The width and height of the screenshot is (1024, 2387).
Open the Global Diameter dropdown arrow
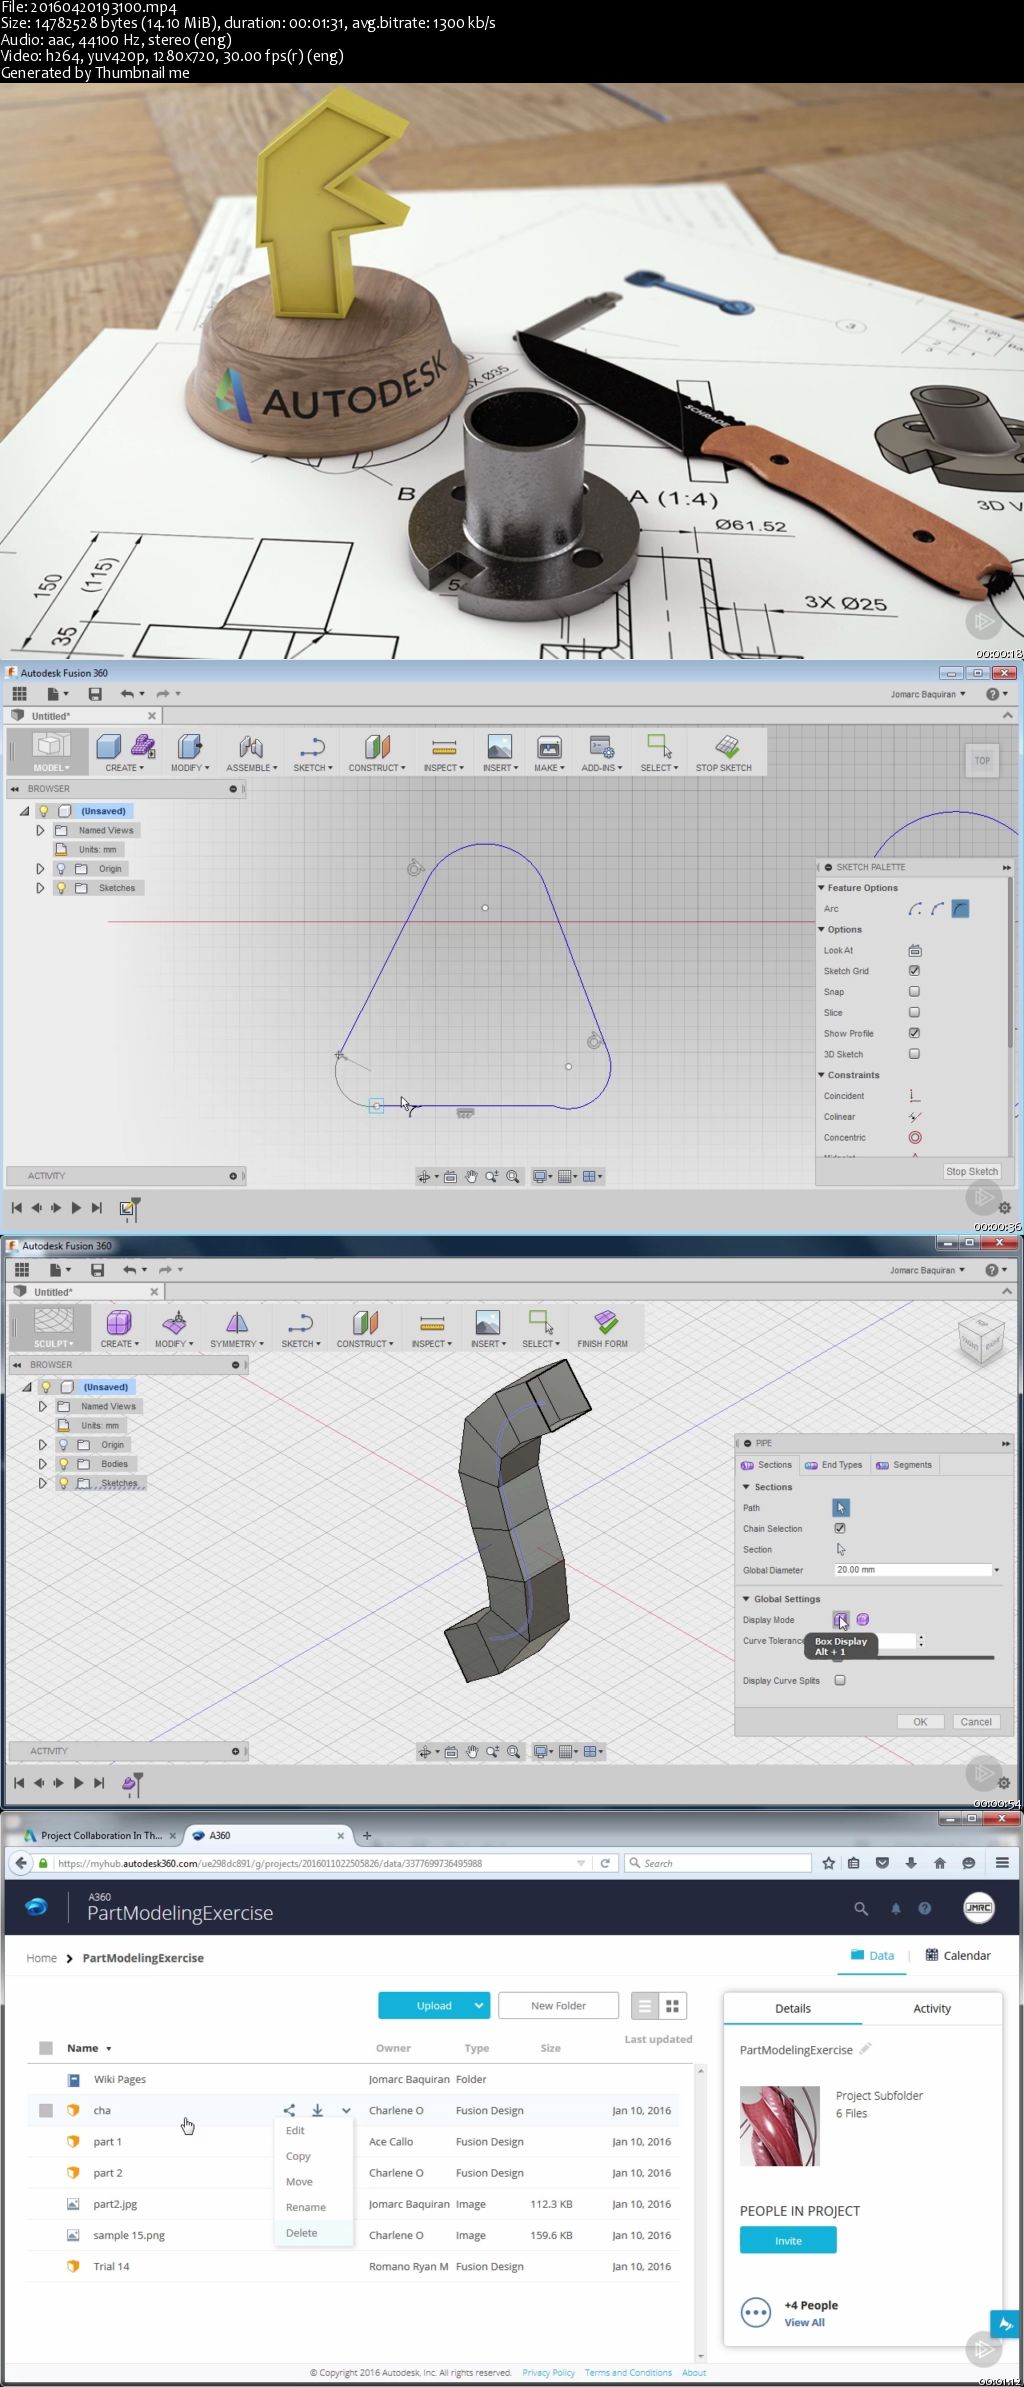997,1570
